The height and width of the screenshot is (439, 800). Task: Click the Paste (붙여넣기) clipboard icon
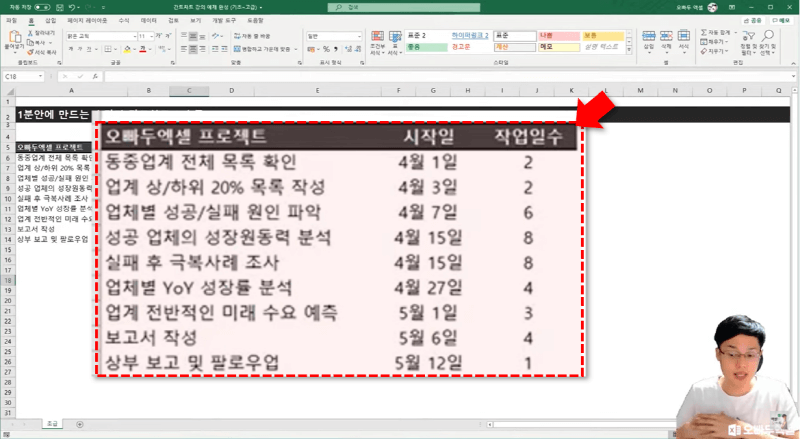tap(13, 40)
